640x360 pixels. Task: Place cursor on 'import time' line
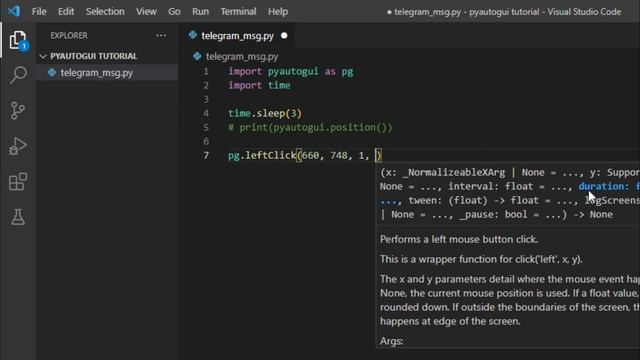[259, 85]
